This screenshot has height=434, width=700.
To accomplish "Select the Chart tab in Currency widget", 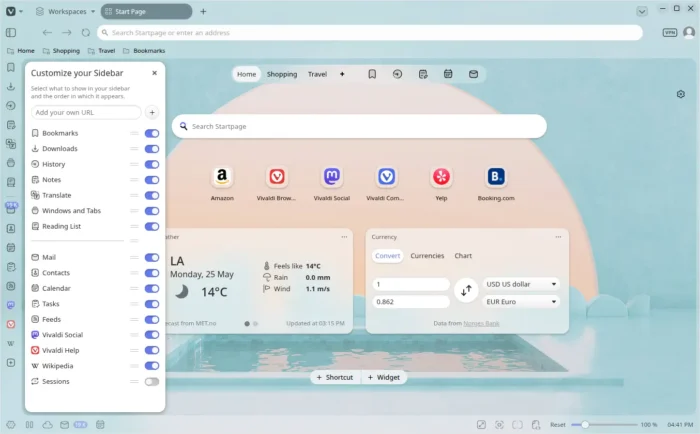I will (x=463, y=256).
